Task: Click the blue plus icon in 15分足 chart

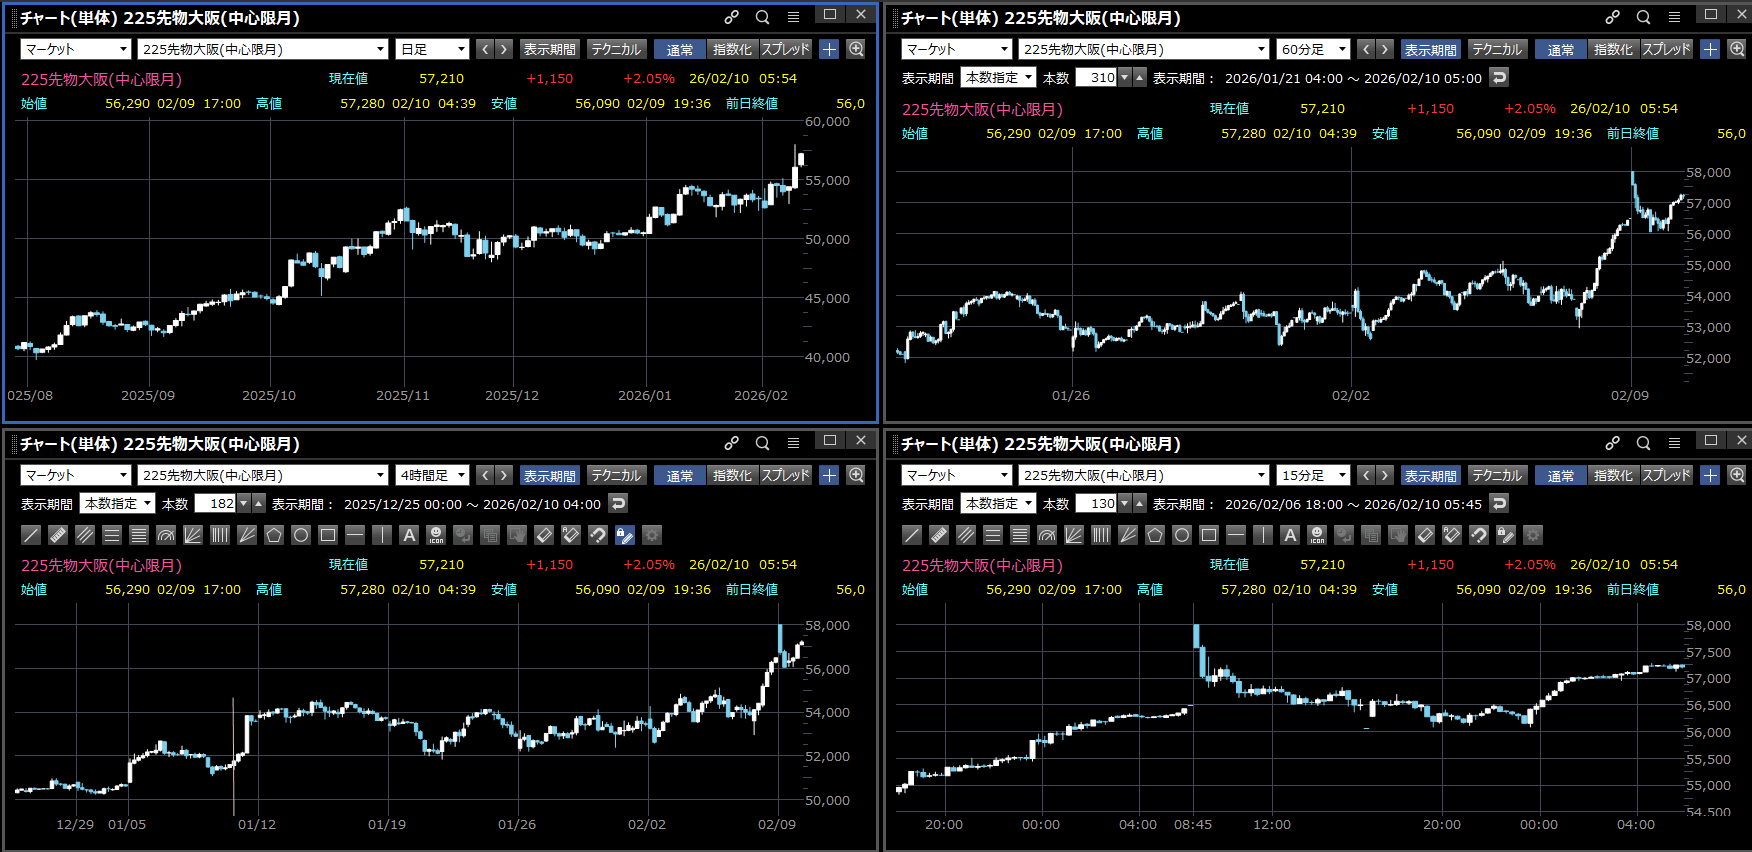Action: (1710, 475)
